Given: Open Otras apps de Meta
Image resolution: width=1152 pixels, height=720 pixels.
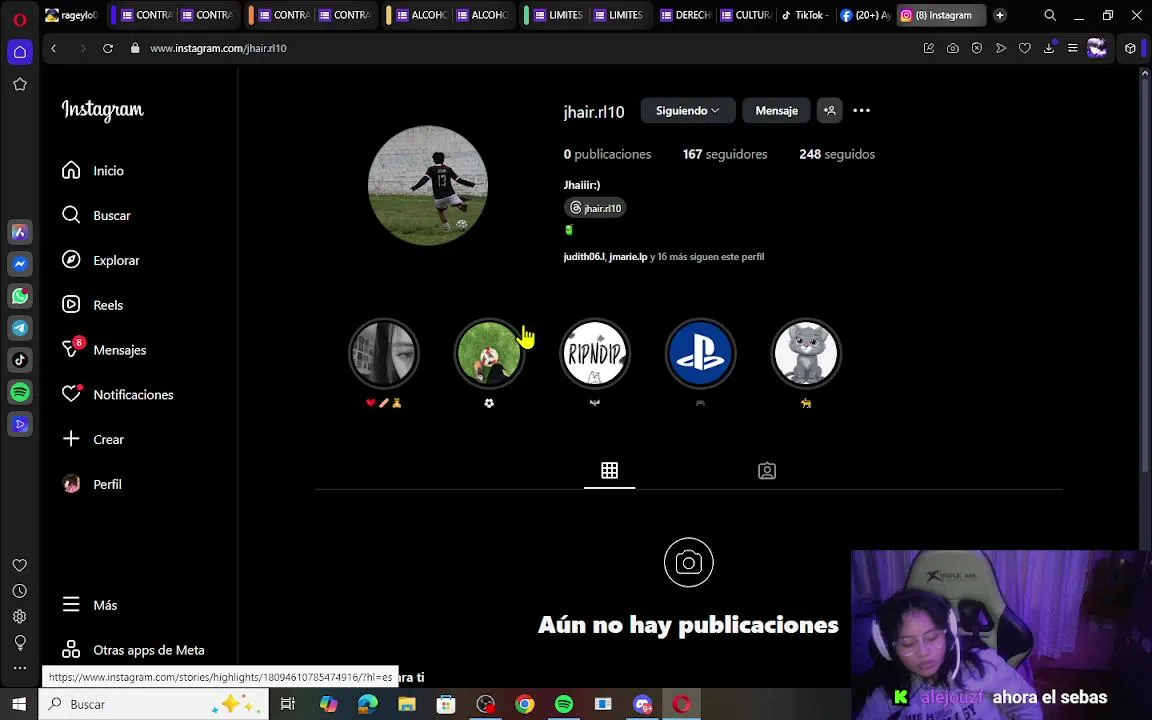Looking at the screenshot, I should pos(134,649).
